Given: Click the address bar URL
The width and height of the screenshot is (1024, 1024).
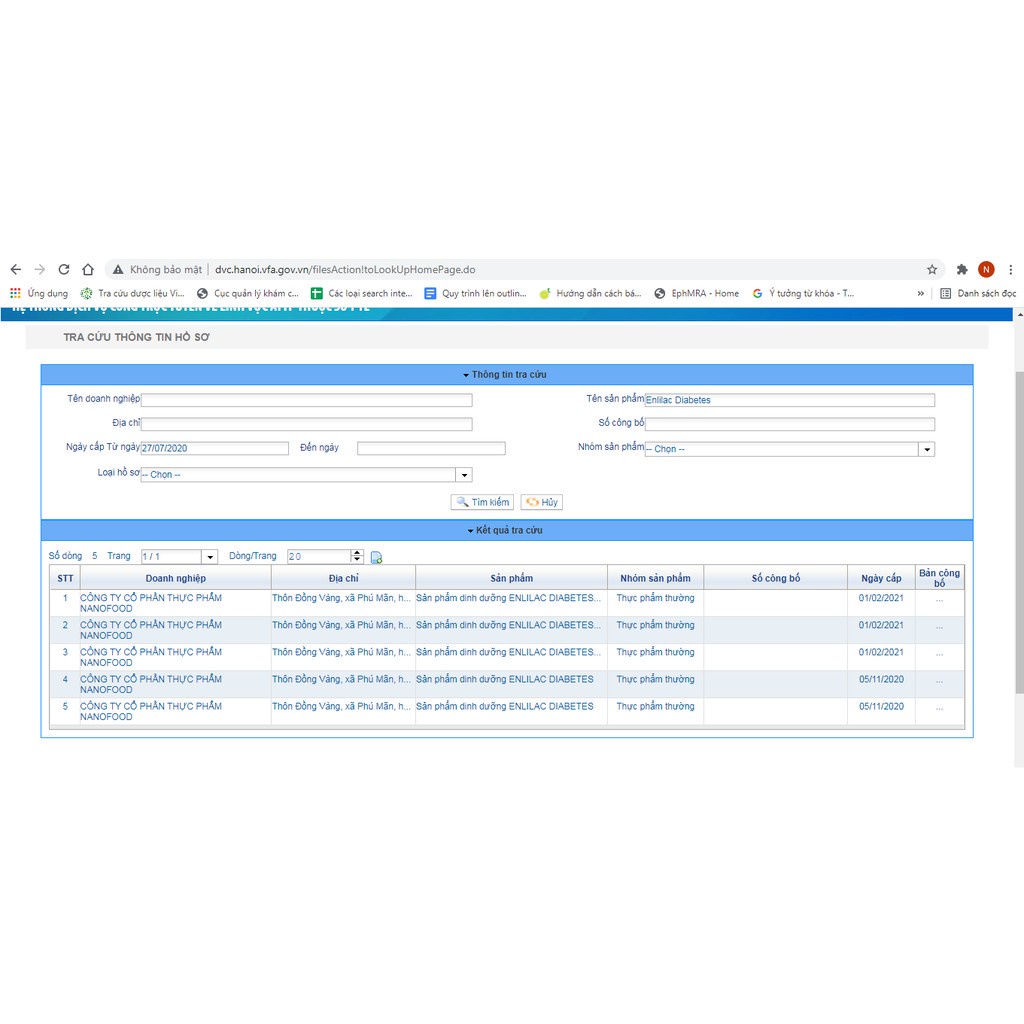Looking at the screenshot, I should 345,270.
